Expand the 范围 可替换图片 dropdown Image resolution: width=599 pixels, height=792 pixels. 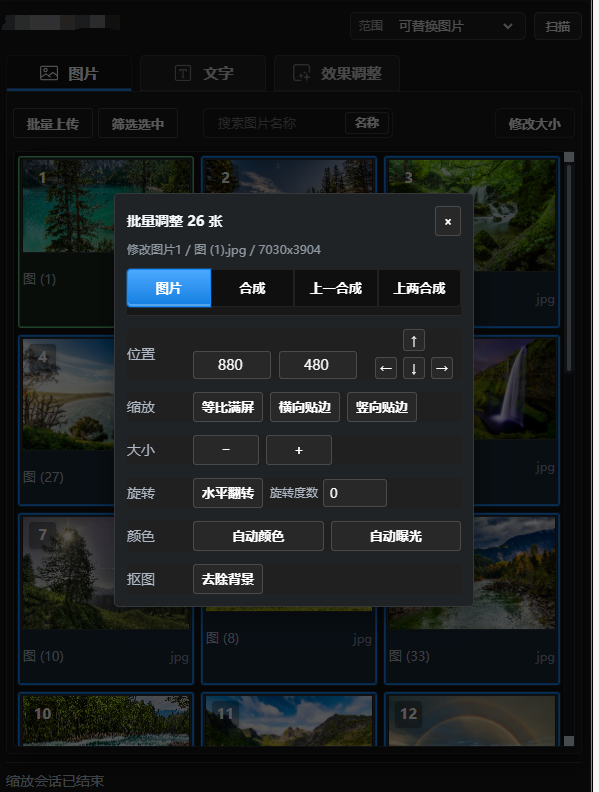[x=438, y=26]
